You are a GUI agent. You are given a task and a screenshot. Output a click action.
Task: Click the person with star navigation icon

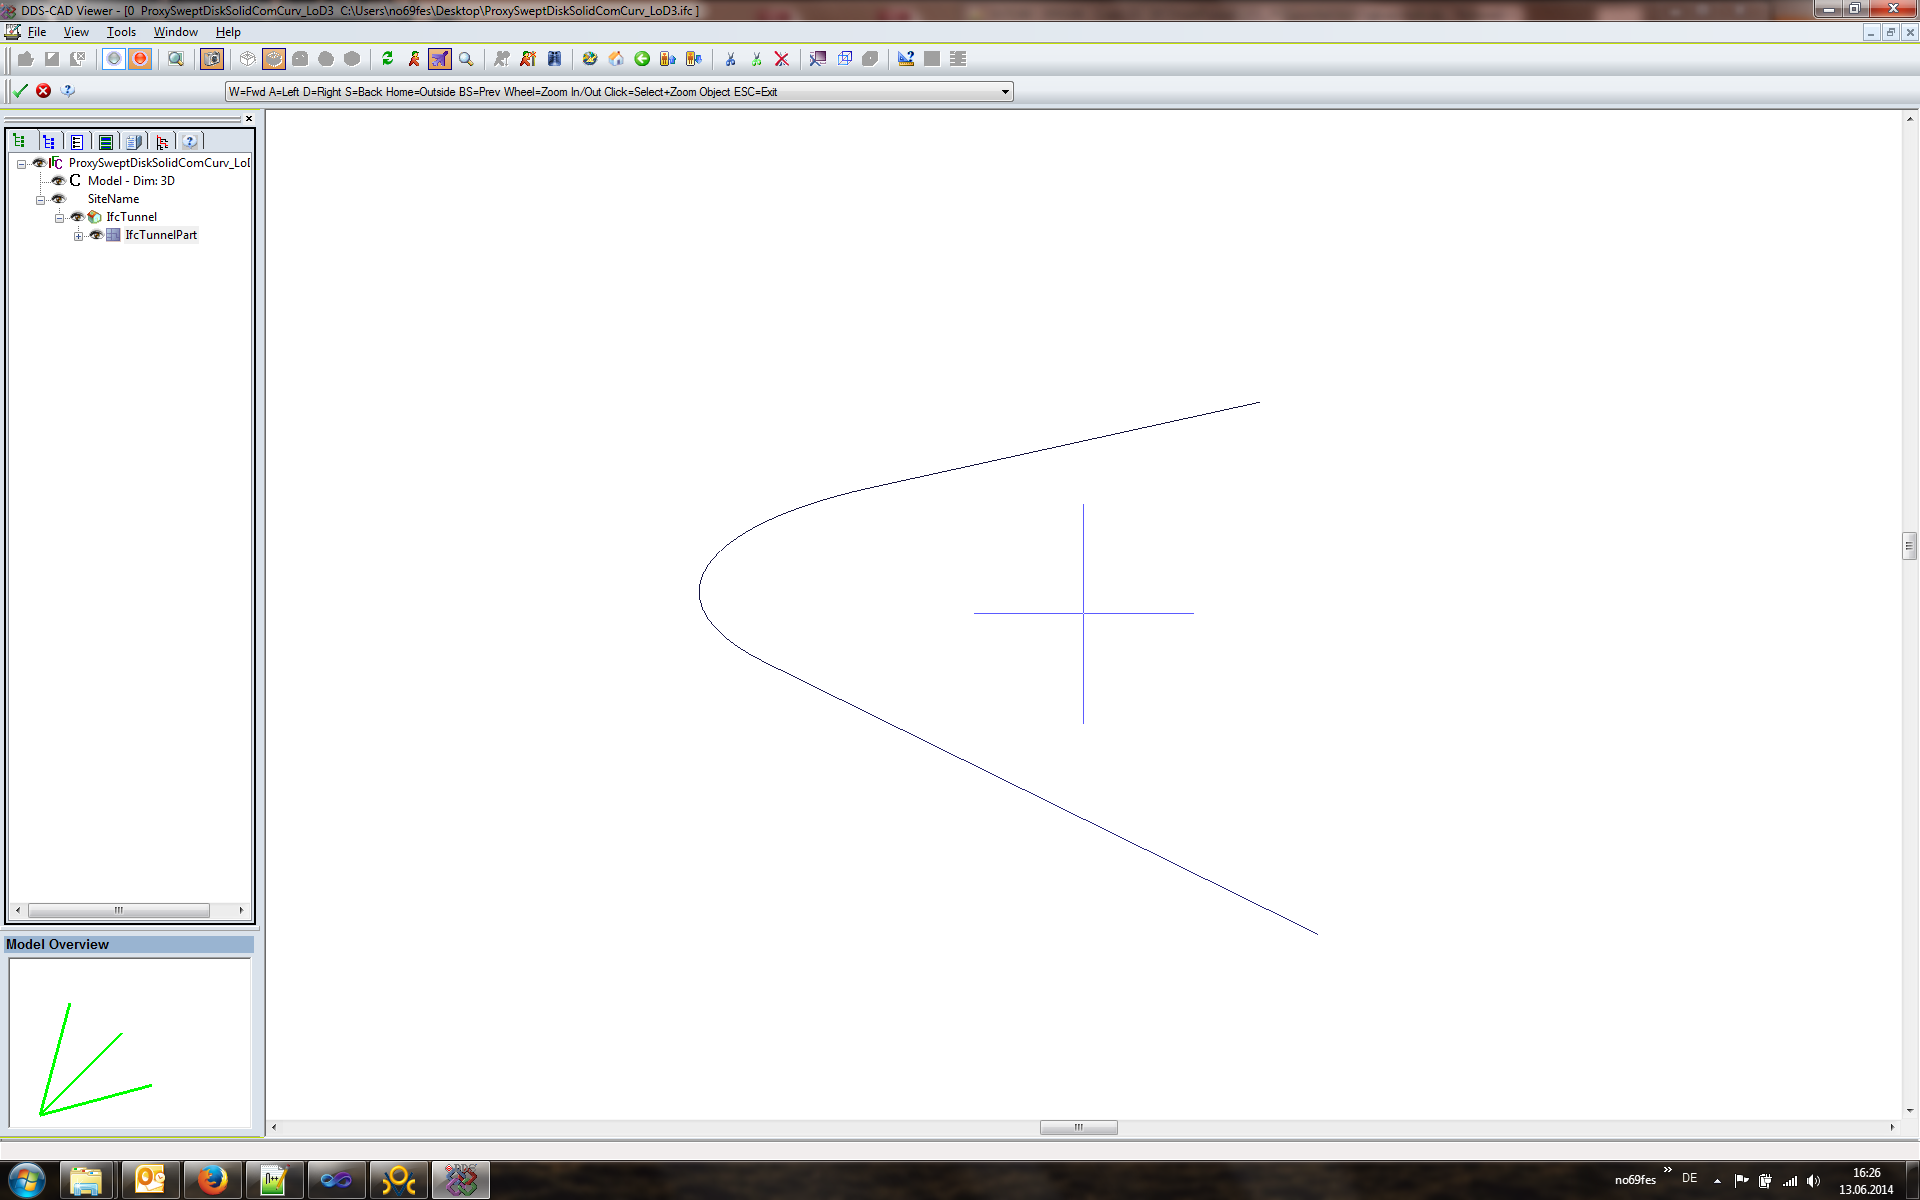(x=528, y=59)
